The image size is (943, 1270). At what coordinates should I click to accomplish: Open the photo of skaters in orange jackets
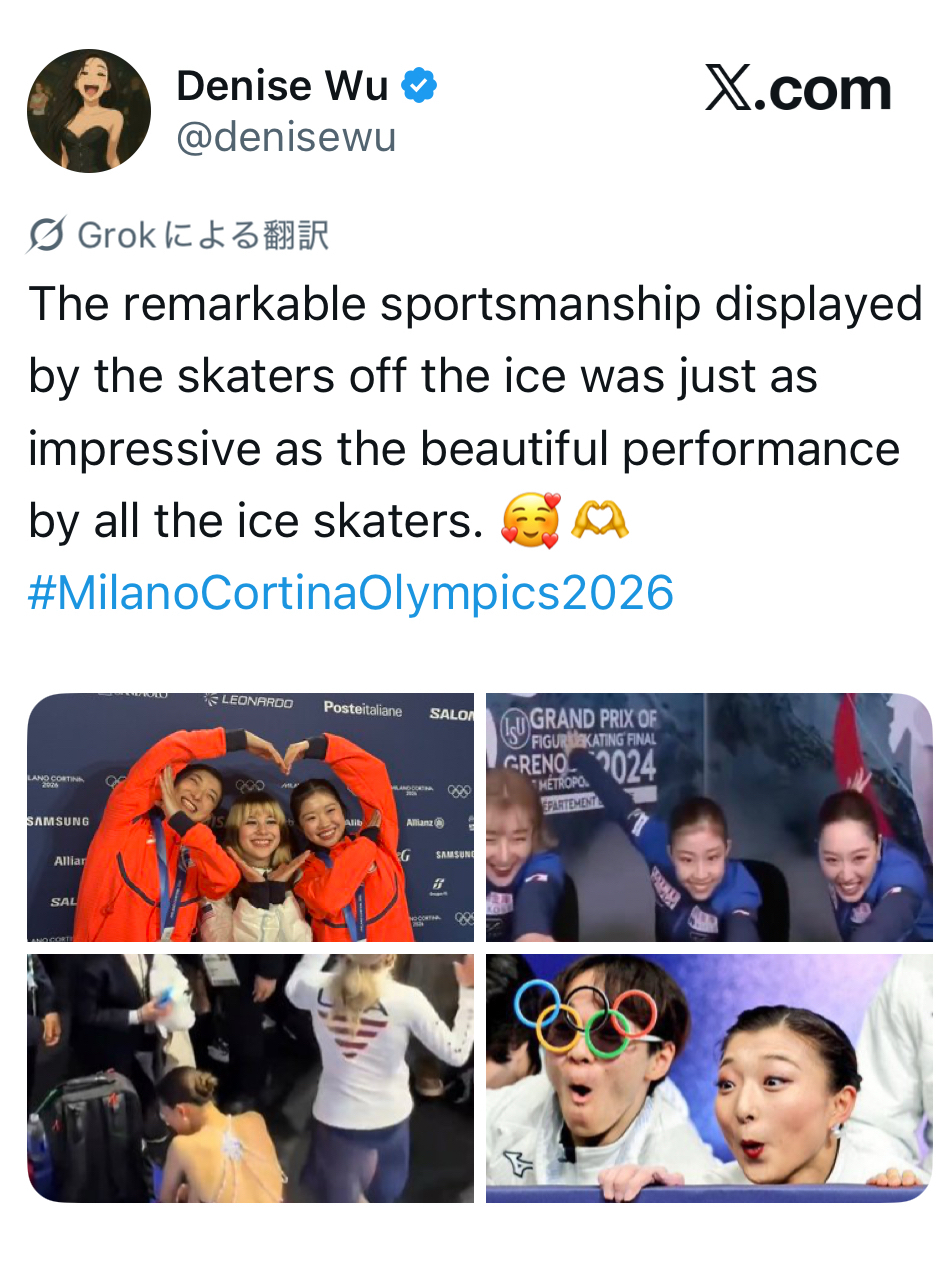point(250,817)
